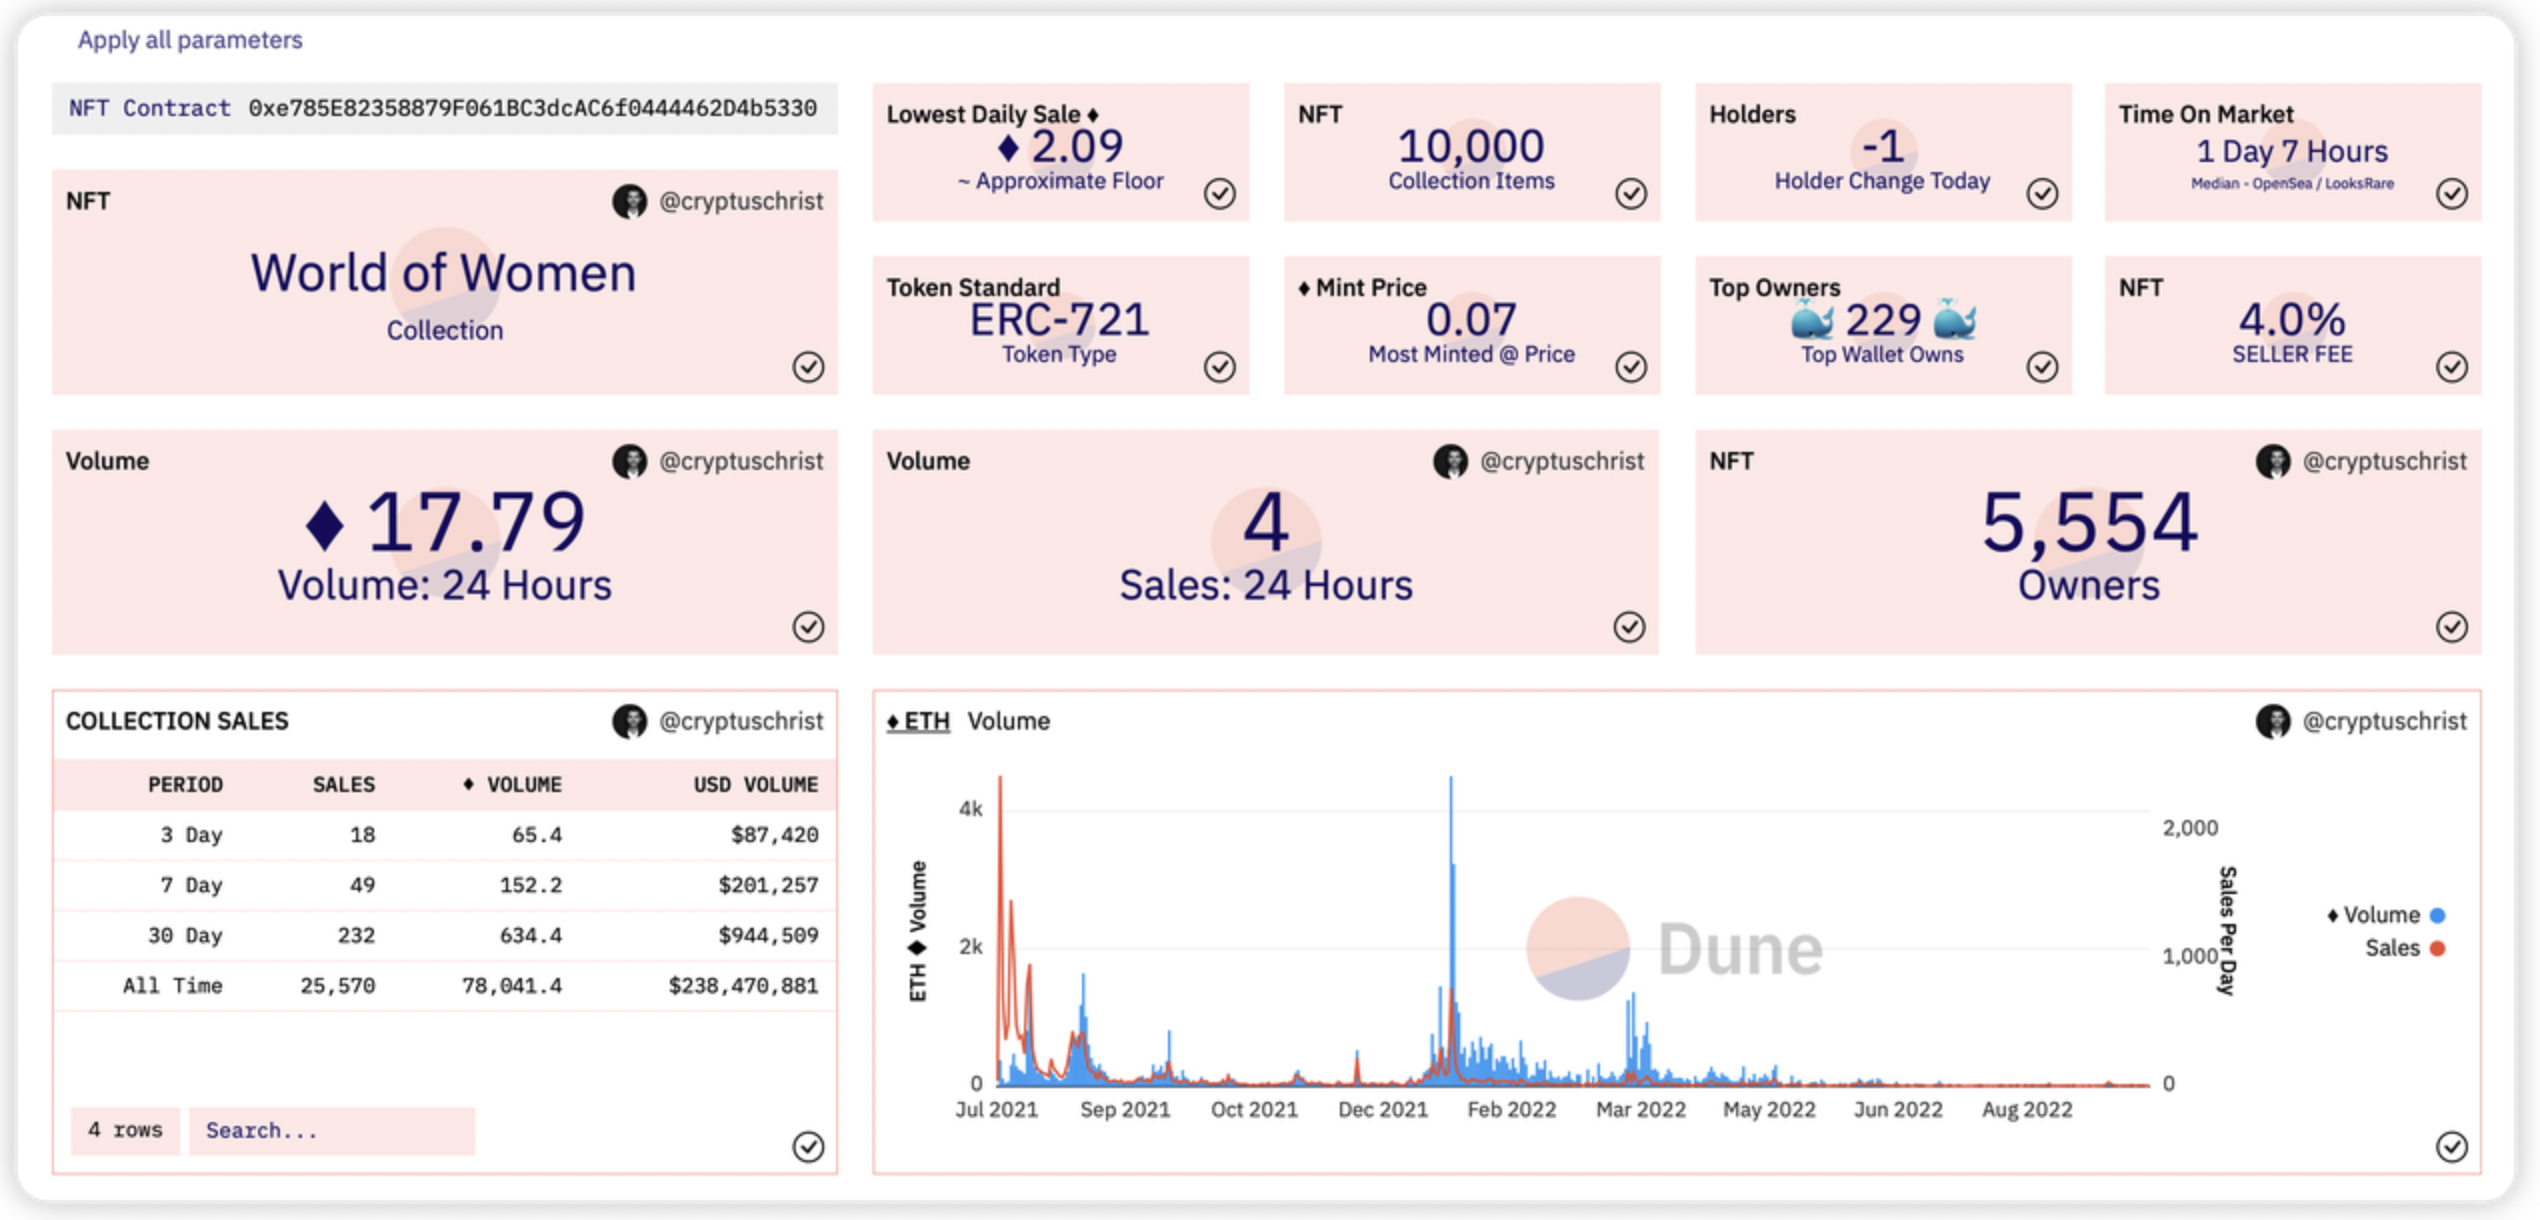Click the 'World of Women' collection title
Viewport: 2540px width, 1220px height.
tap(444, 272)
